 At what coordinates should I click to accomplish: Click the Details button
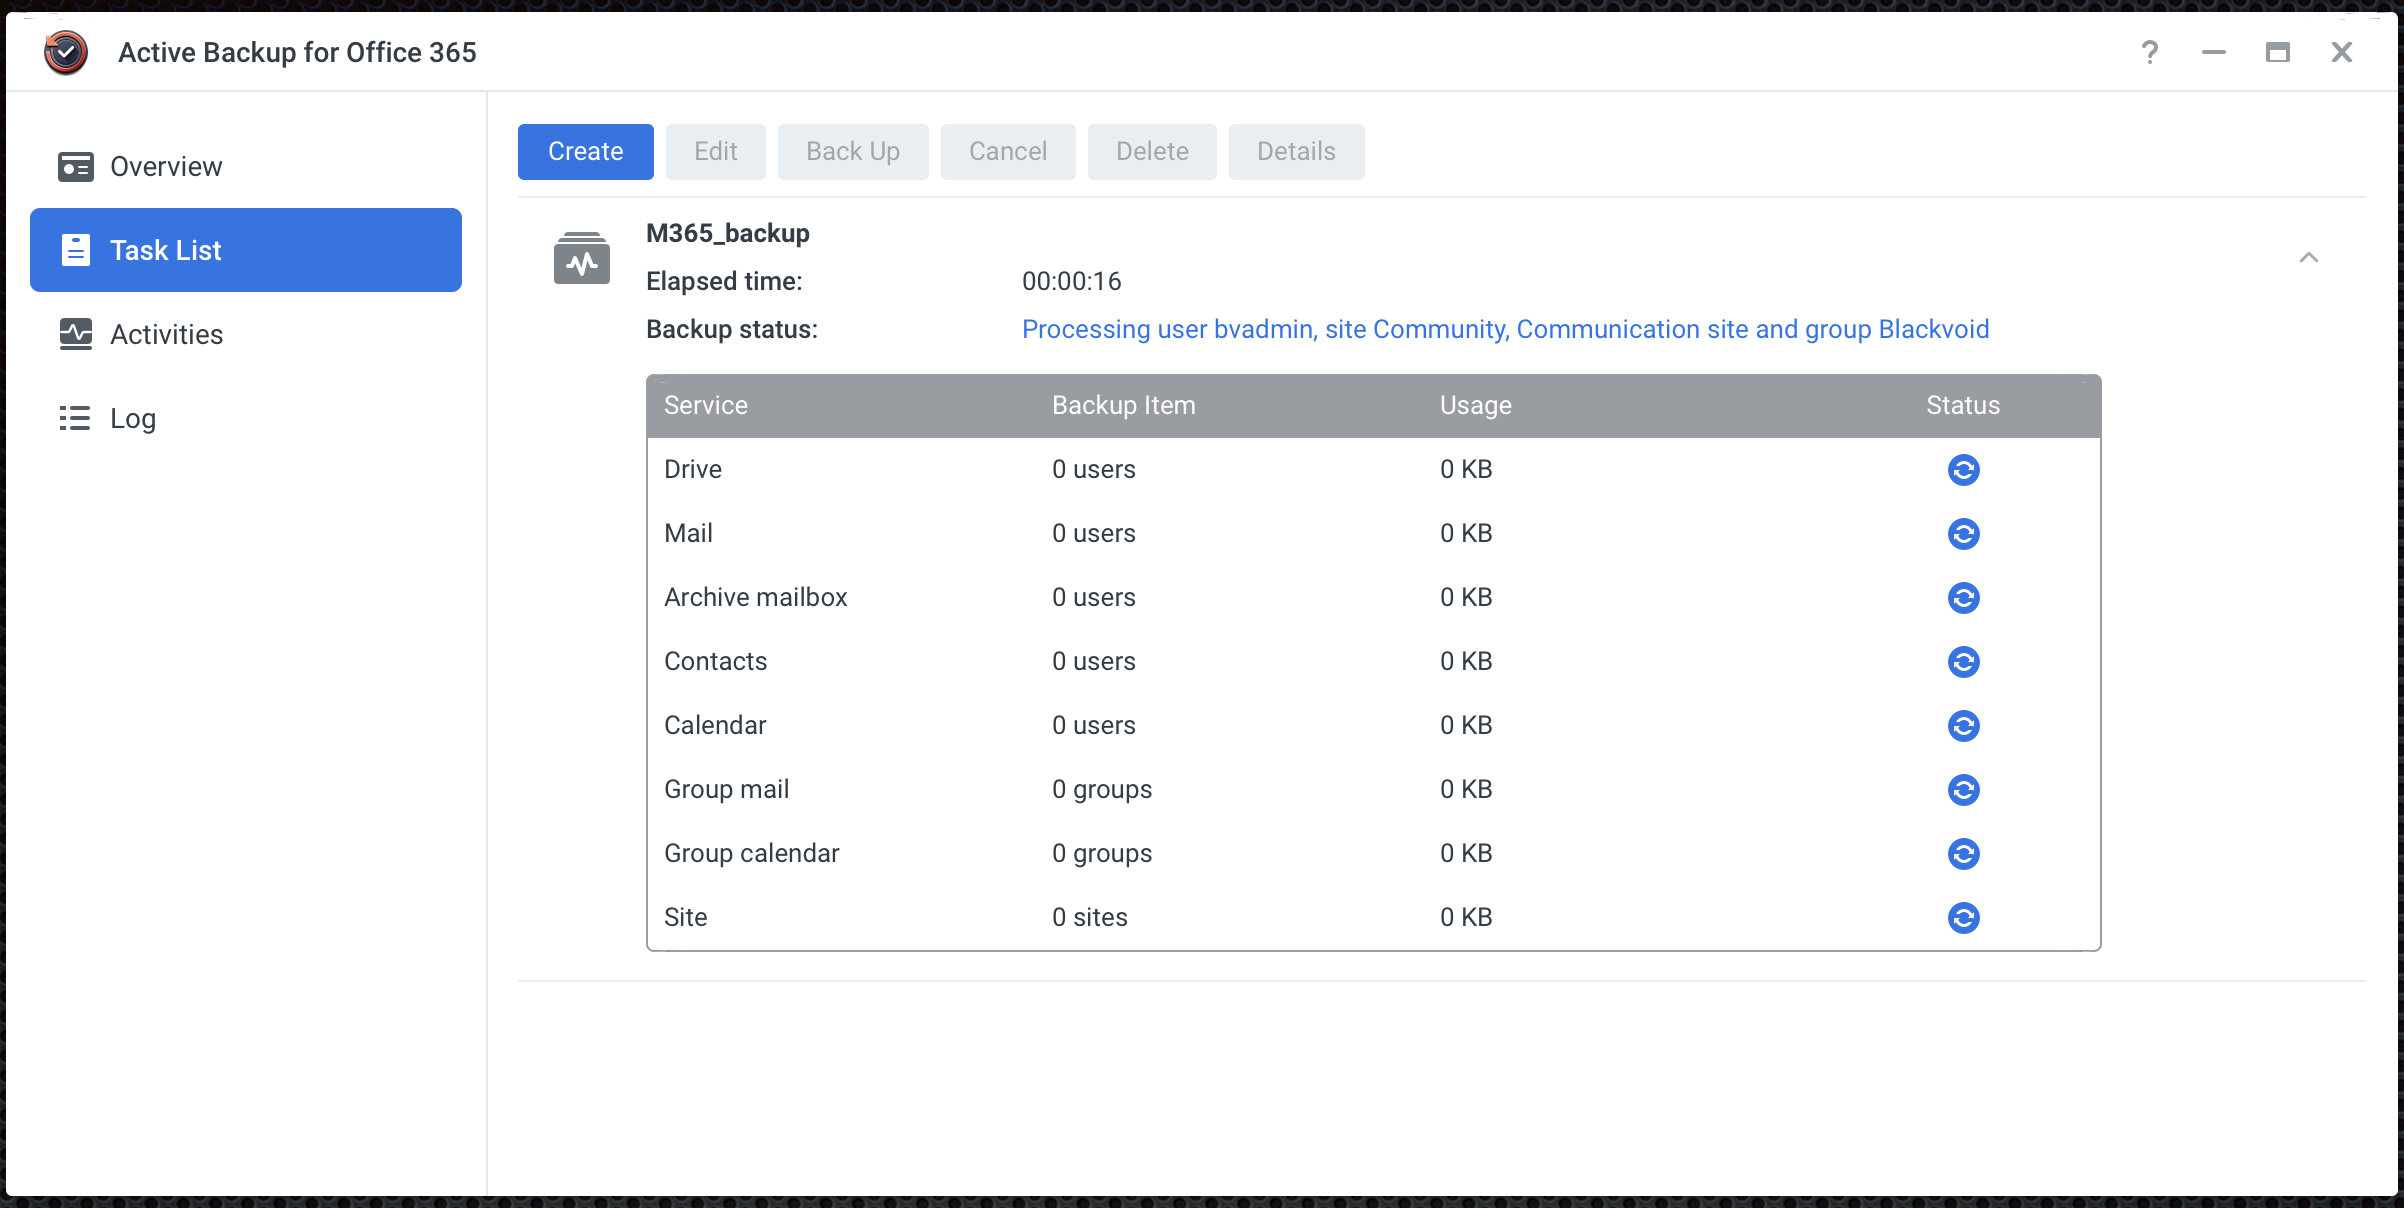[x=1296, y=151]
